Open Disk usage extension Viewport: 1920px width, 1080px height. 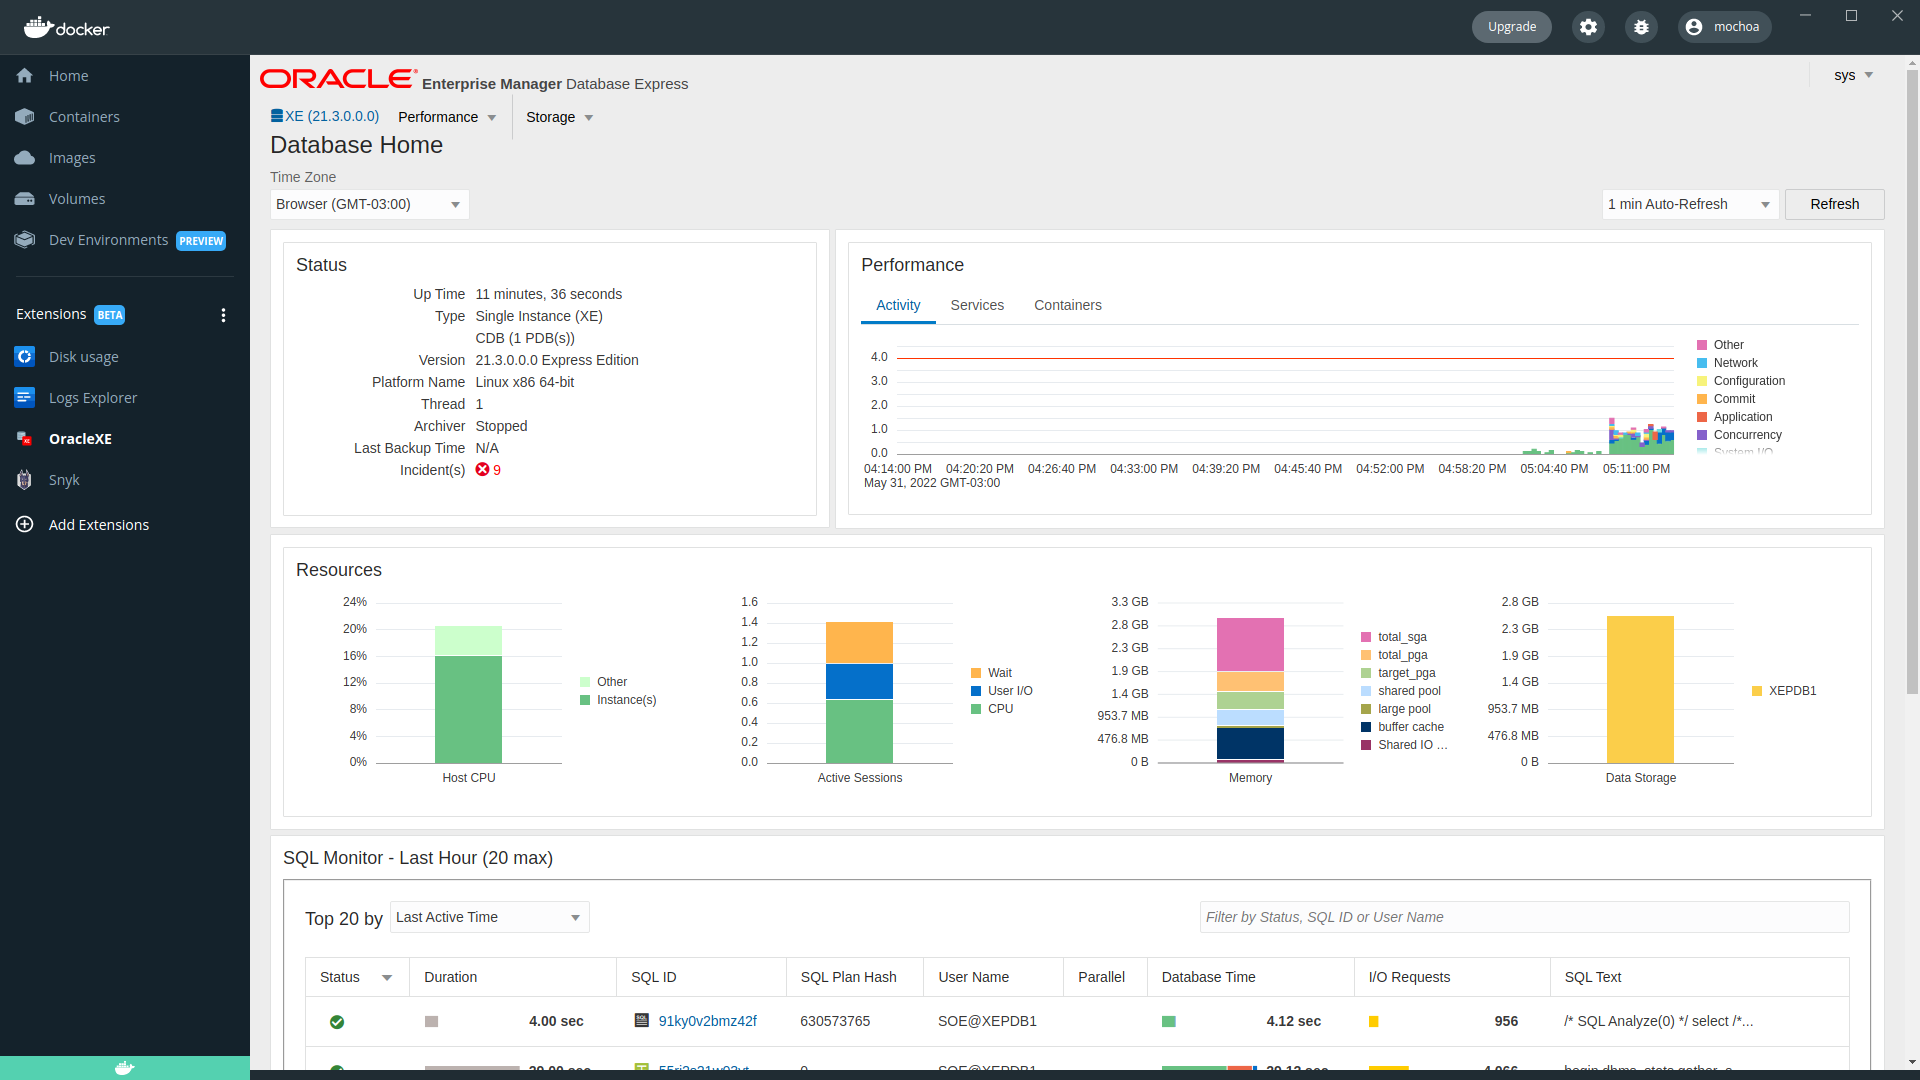tap(83, 357)
